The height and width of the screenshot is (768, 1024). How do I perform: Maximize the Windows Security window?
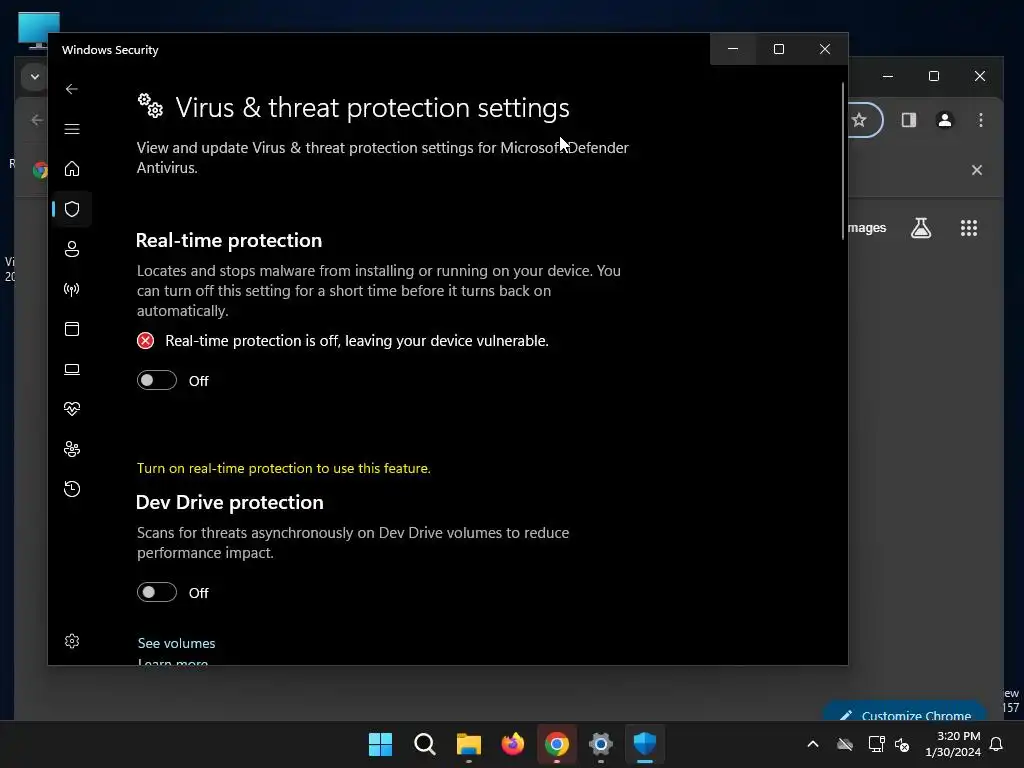pos(778,49)
